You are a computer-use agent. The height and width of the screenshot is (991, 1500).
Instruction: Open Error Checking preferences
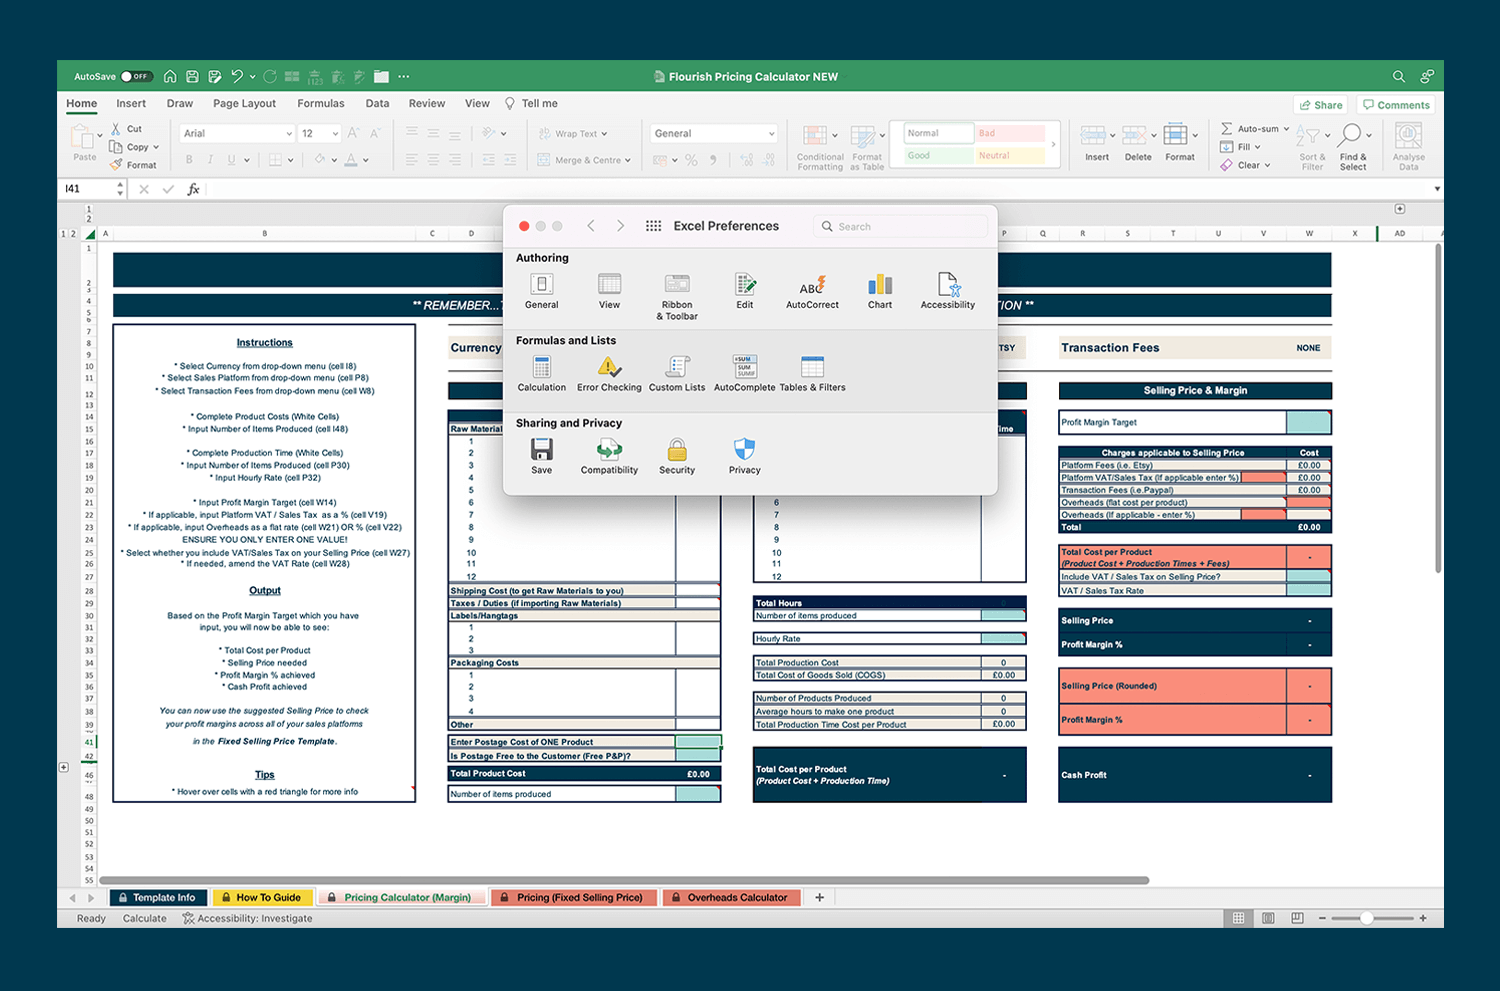click(x=609, y=370)
